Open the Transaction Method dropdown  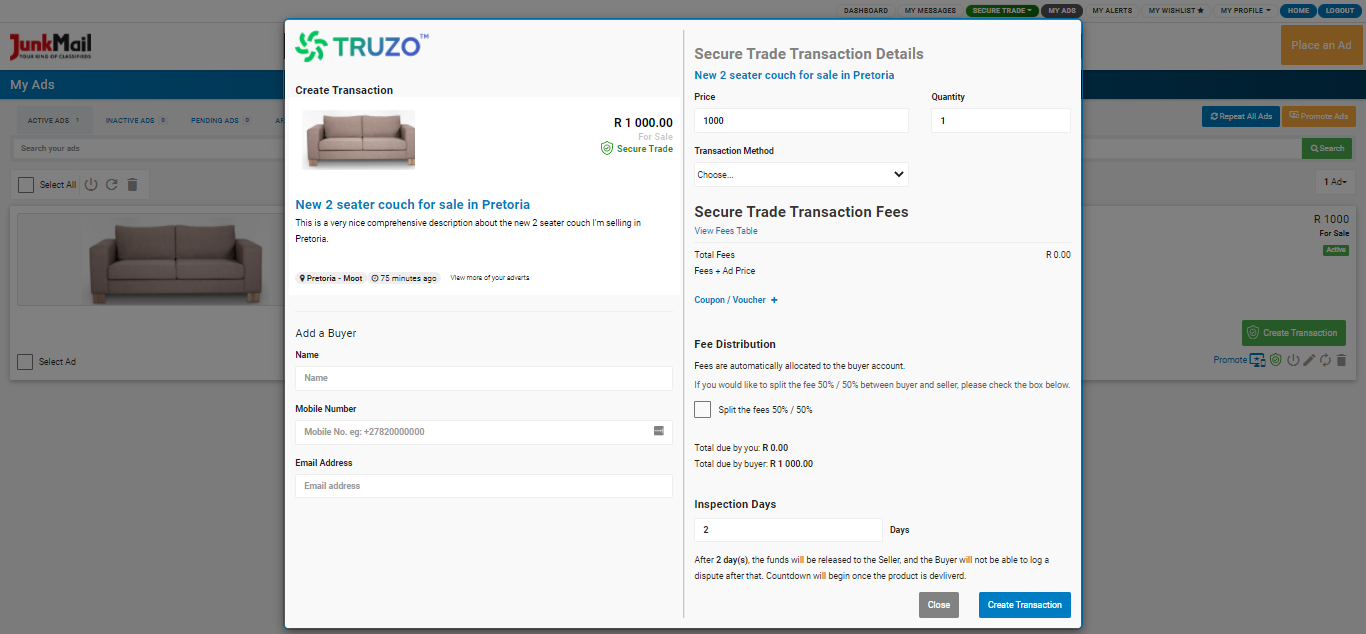[x=800, y=173]
